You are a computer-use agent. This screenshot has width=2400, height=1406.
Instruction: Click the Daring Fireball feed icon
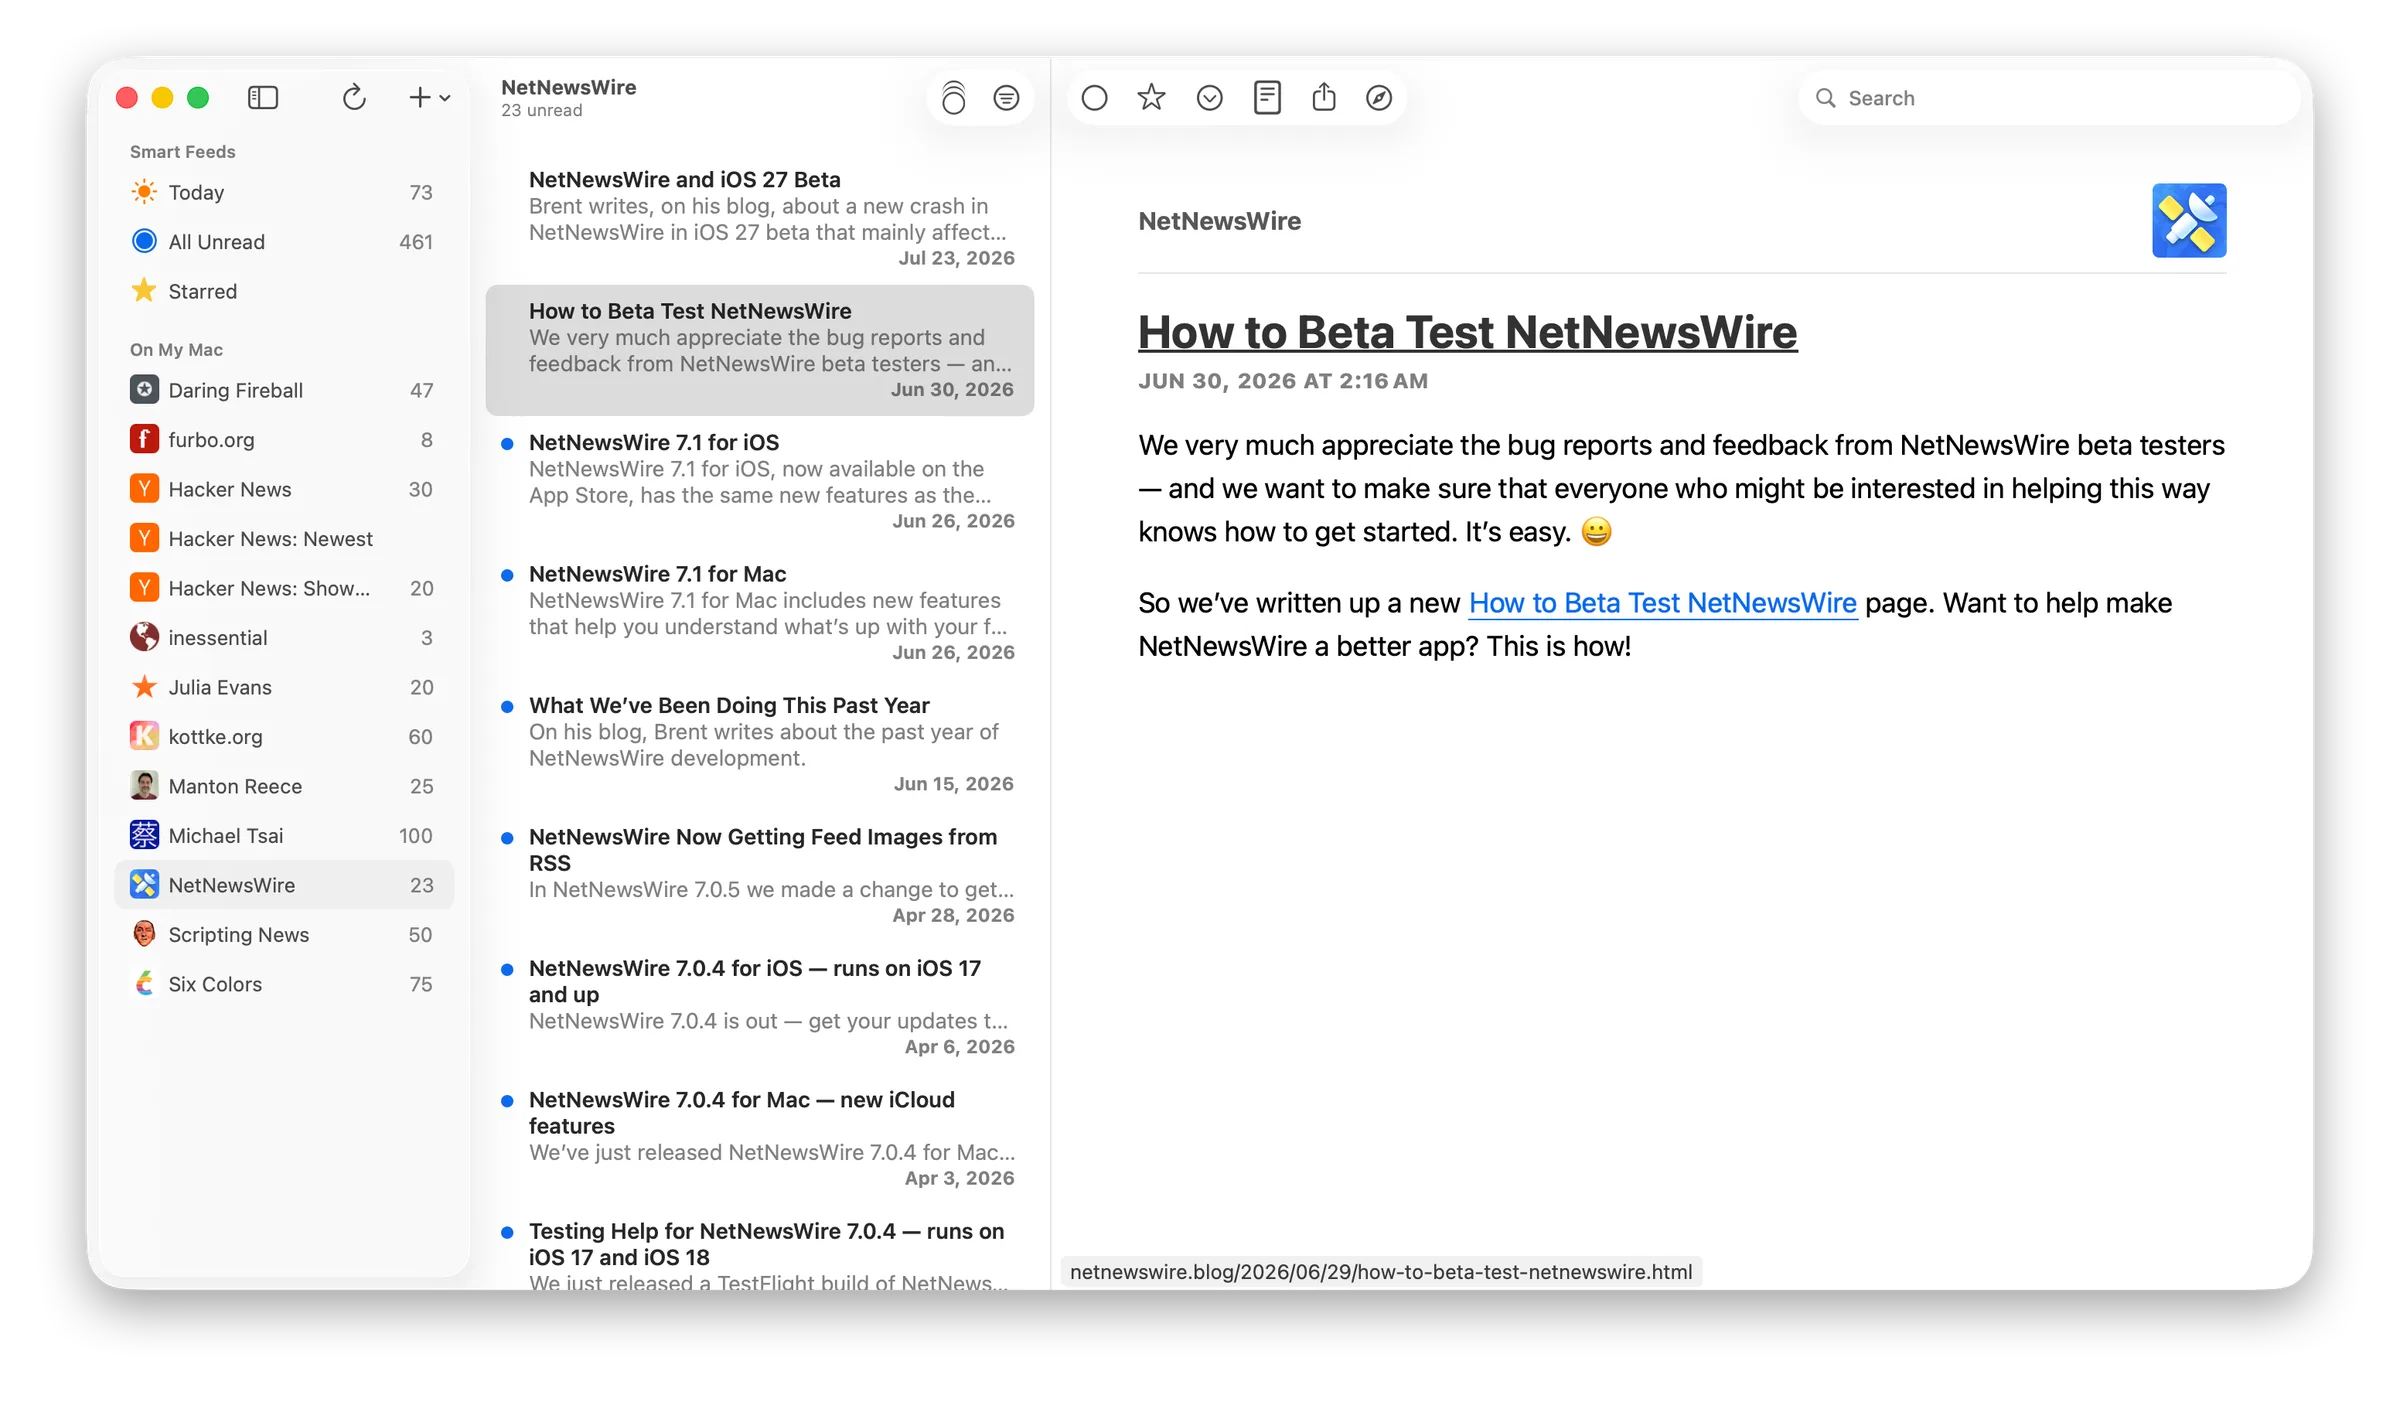[x=144, y=389]
